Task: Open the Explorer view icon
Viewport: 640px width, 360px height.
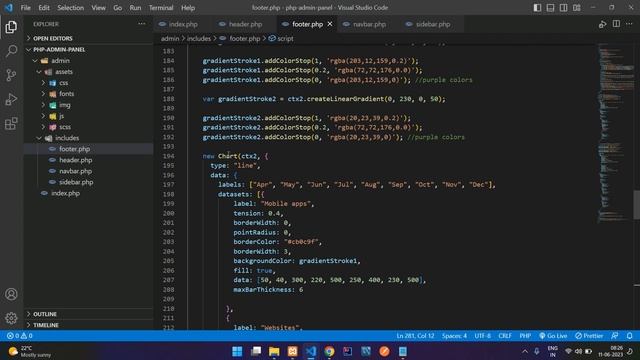Action: (x=11, y=27)
